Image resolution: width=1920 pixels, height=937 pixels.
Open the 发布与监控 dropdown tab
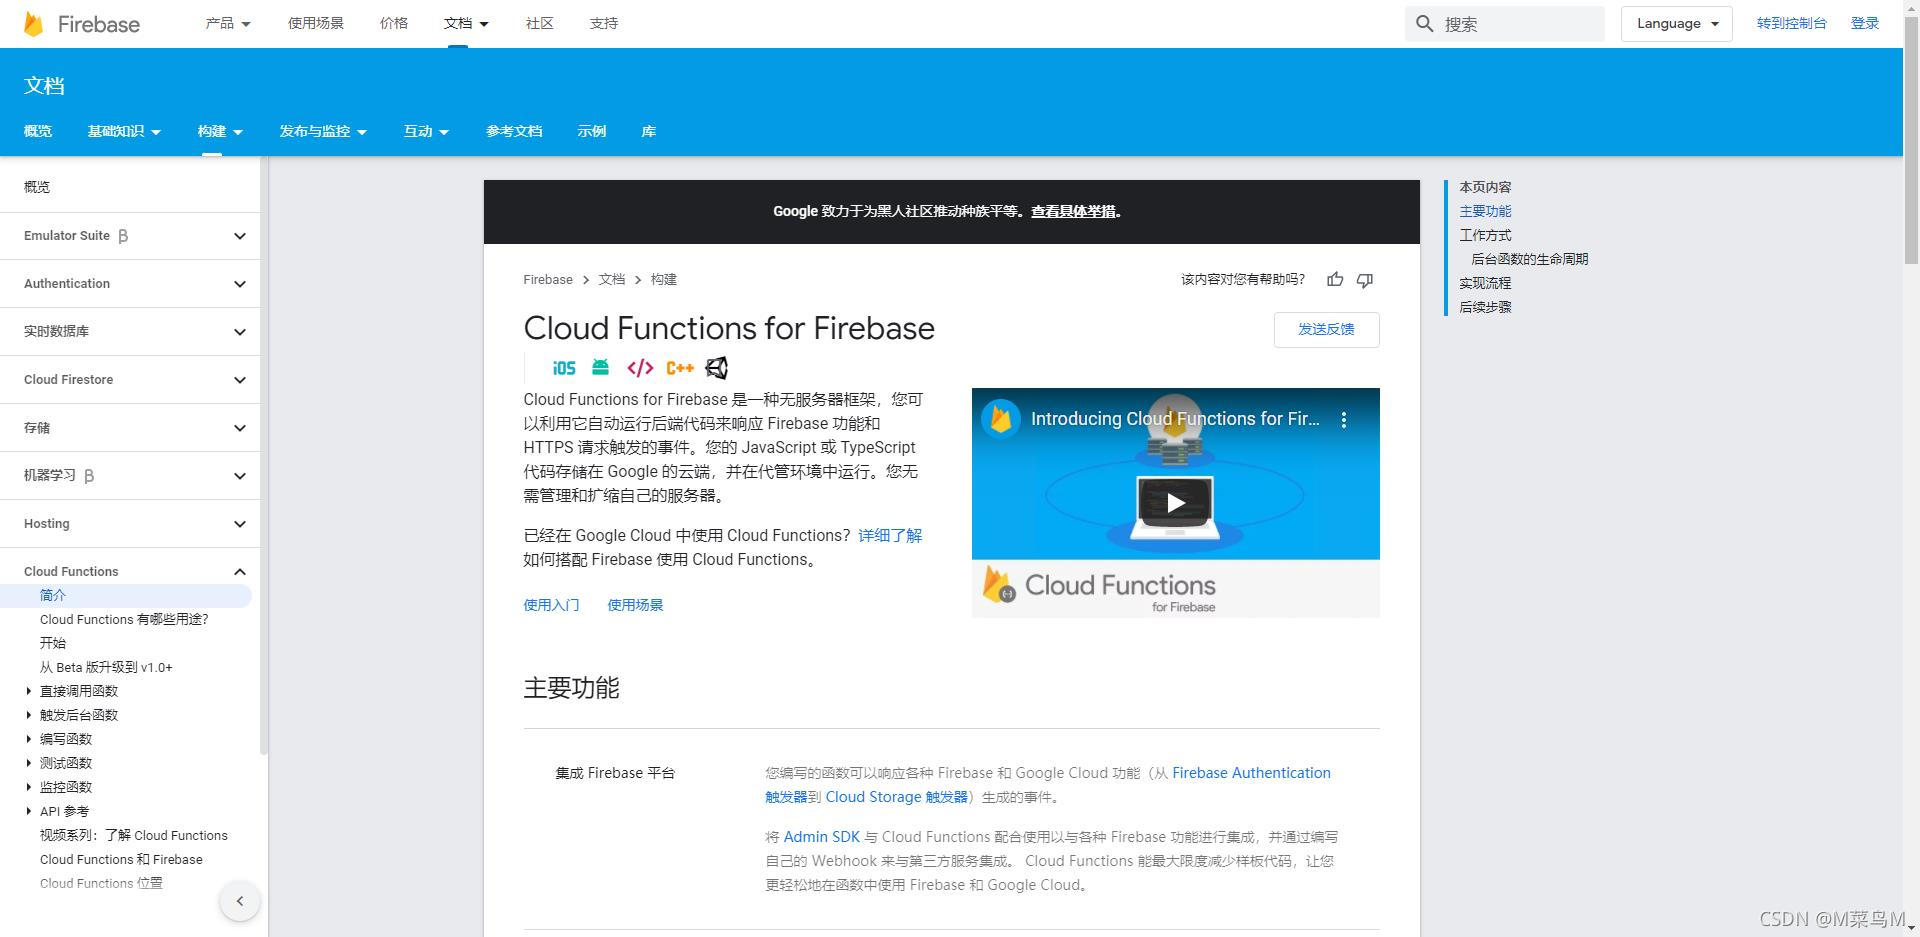(x=323, y=131)
